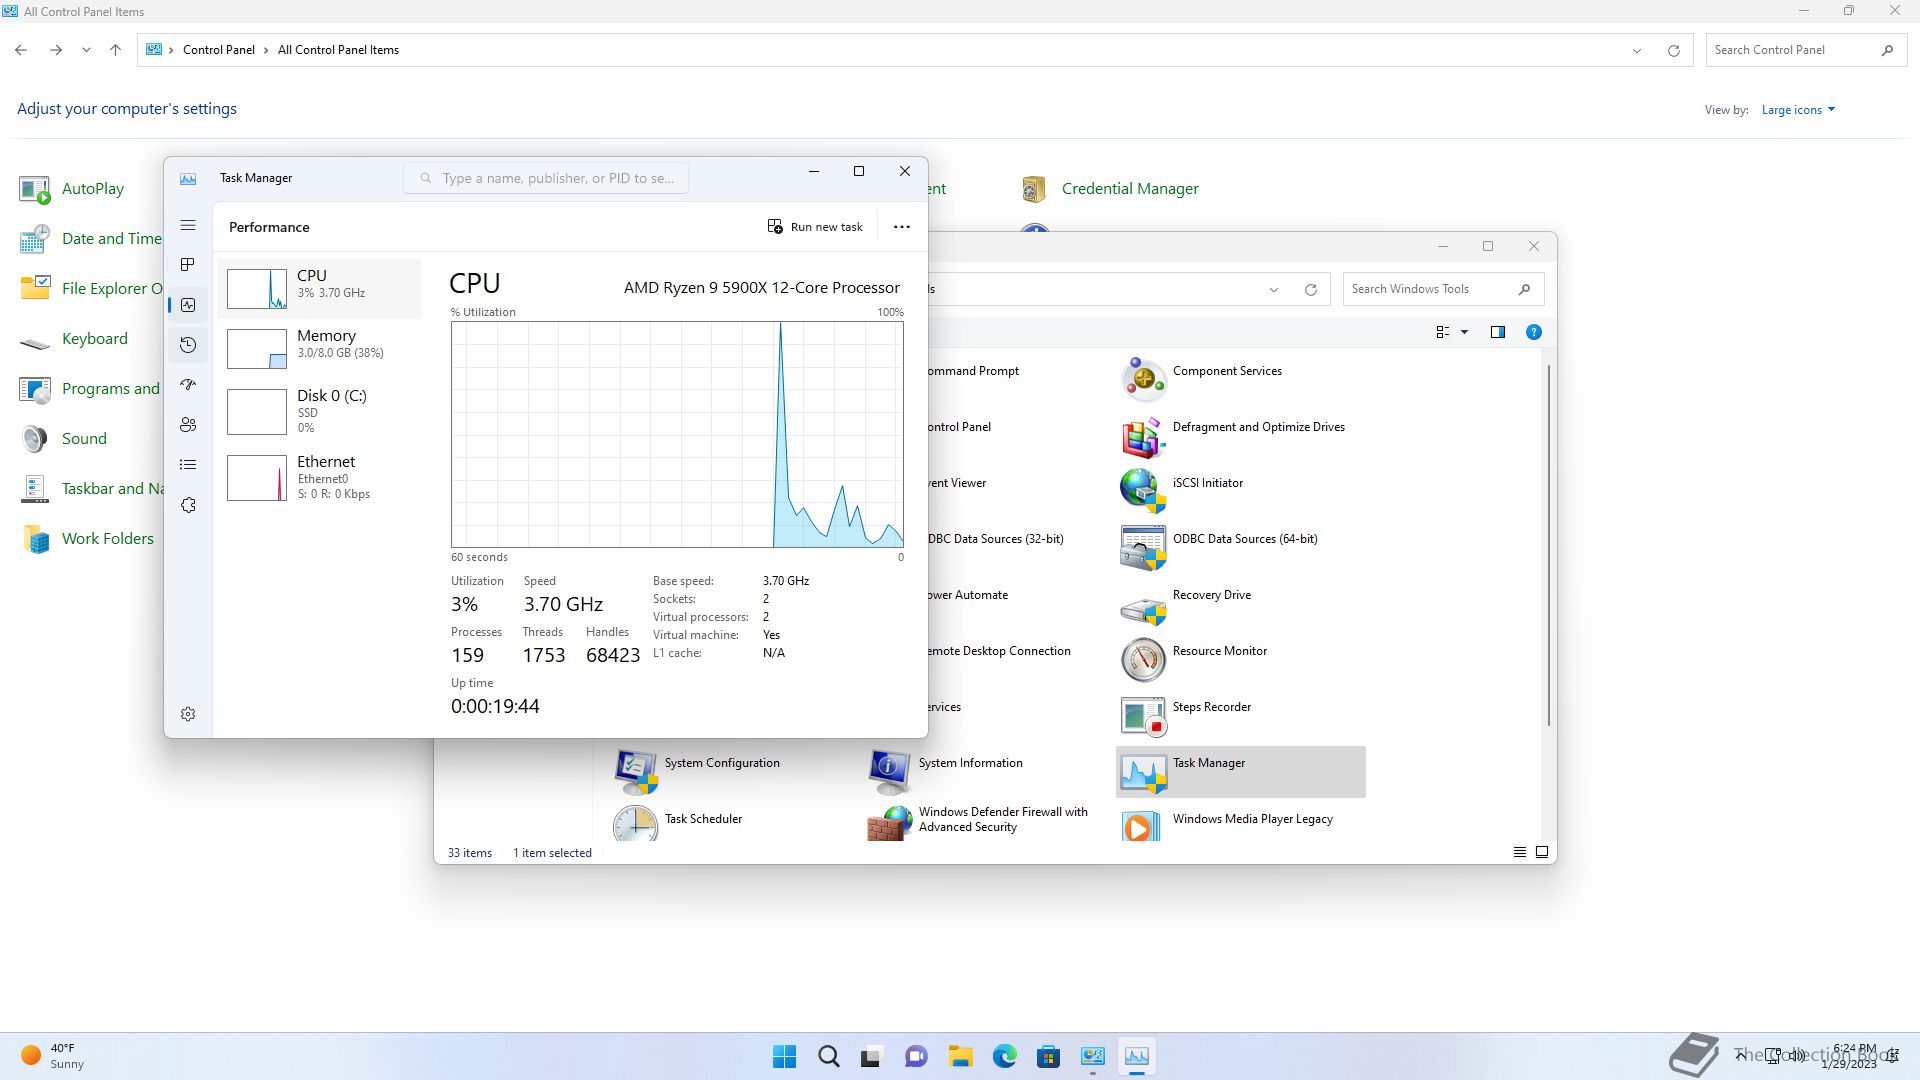Go up one level in Control Panel
Screen dimensions: 1920x1080
click(115, 50)
